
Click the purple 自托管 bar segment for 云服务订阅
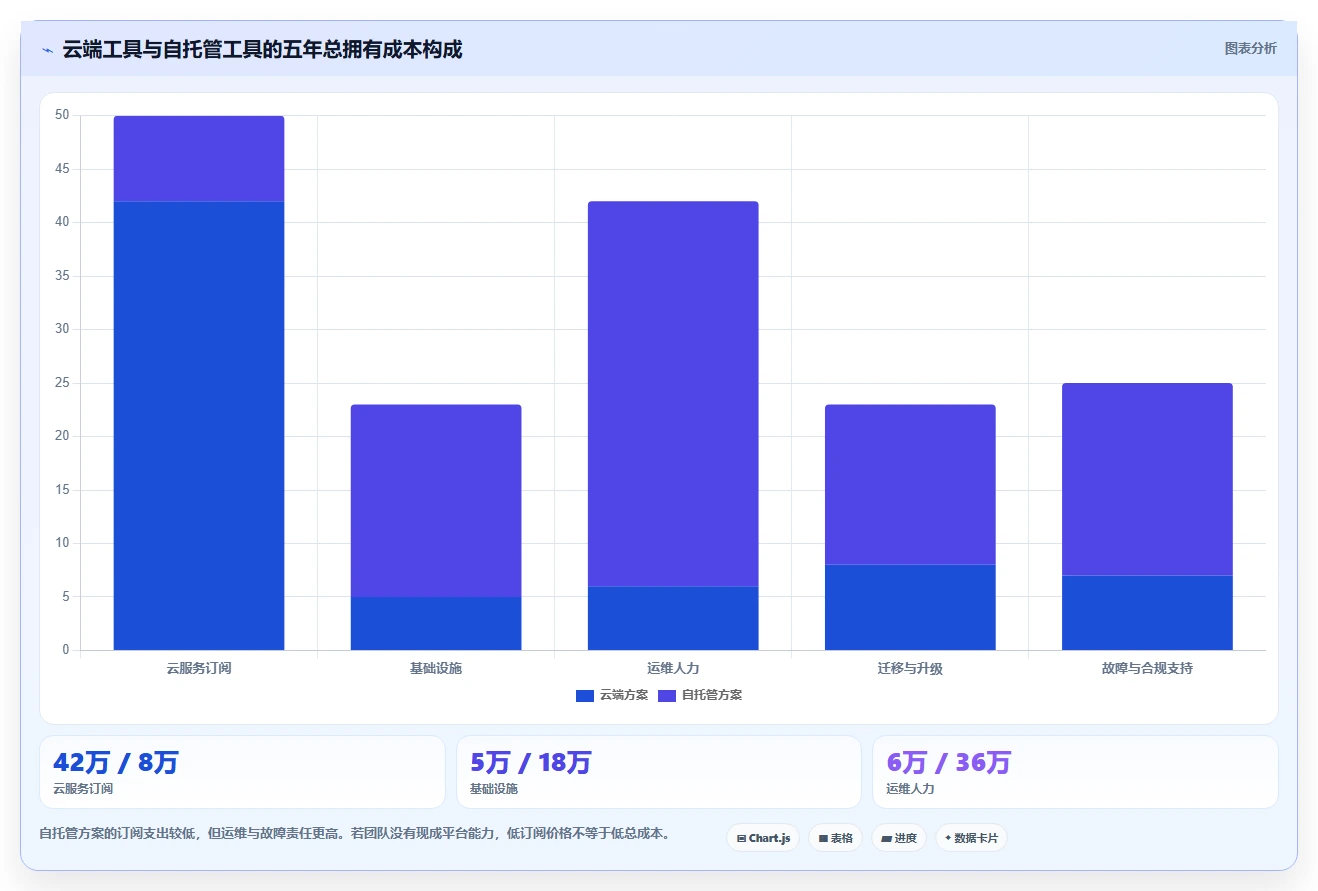[x=199, y=159]
